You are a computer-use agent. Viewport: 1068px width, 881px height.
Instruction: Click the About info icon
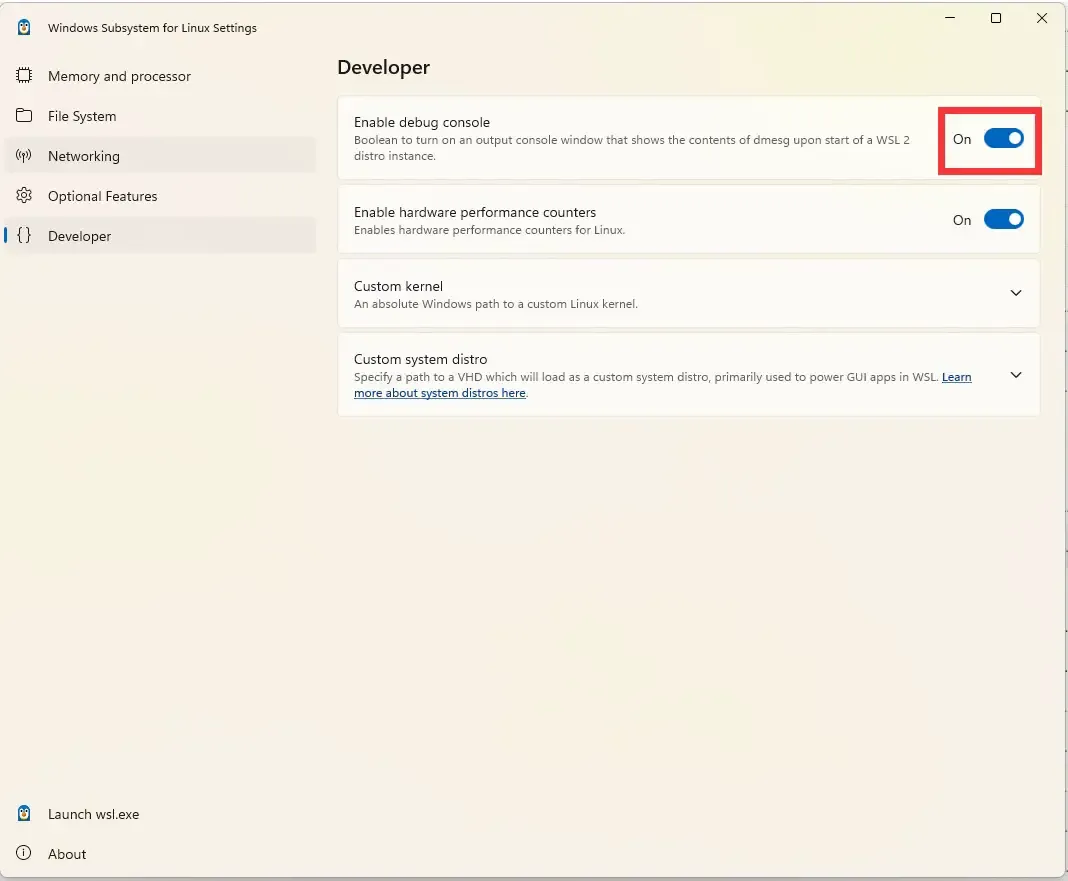coord(23,854)
